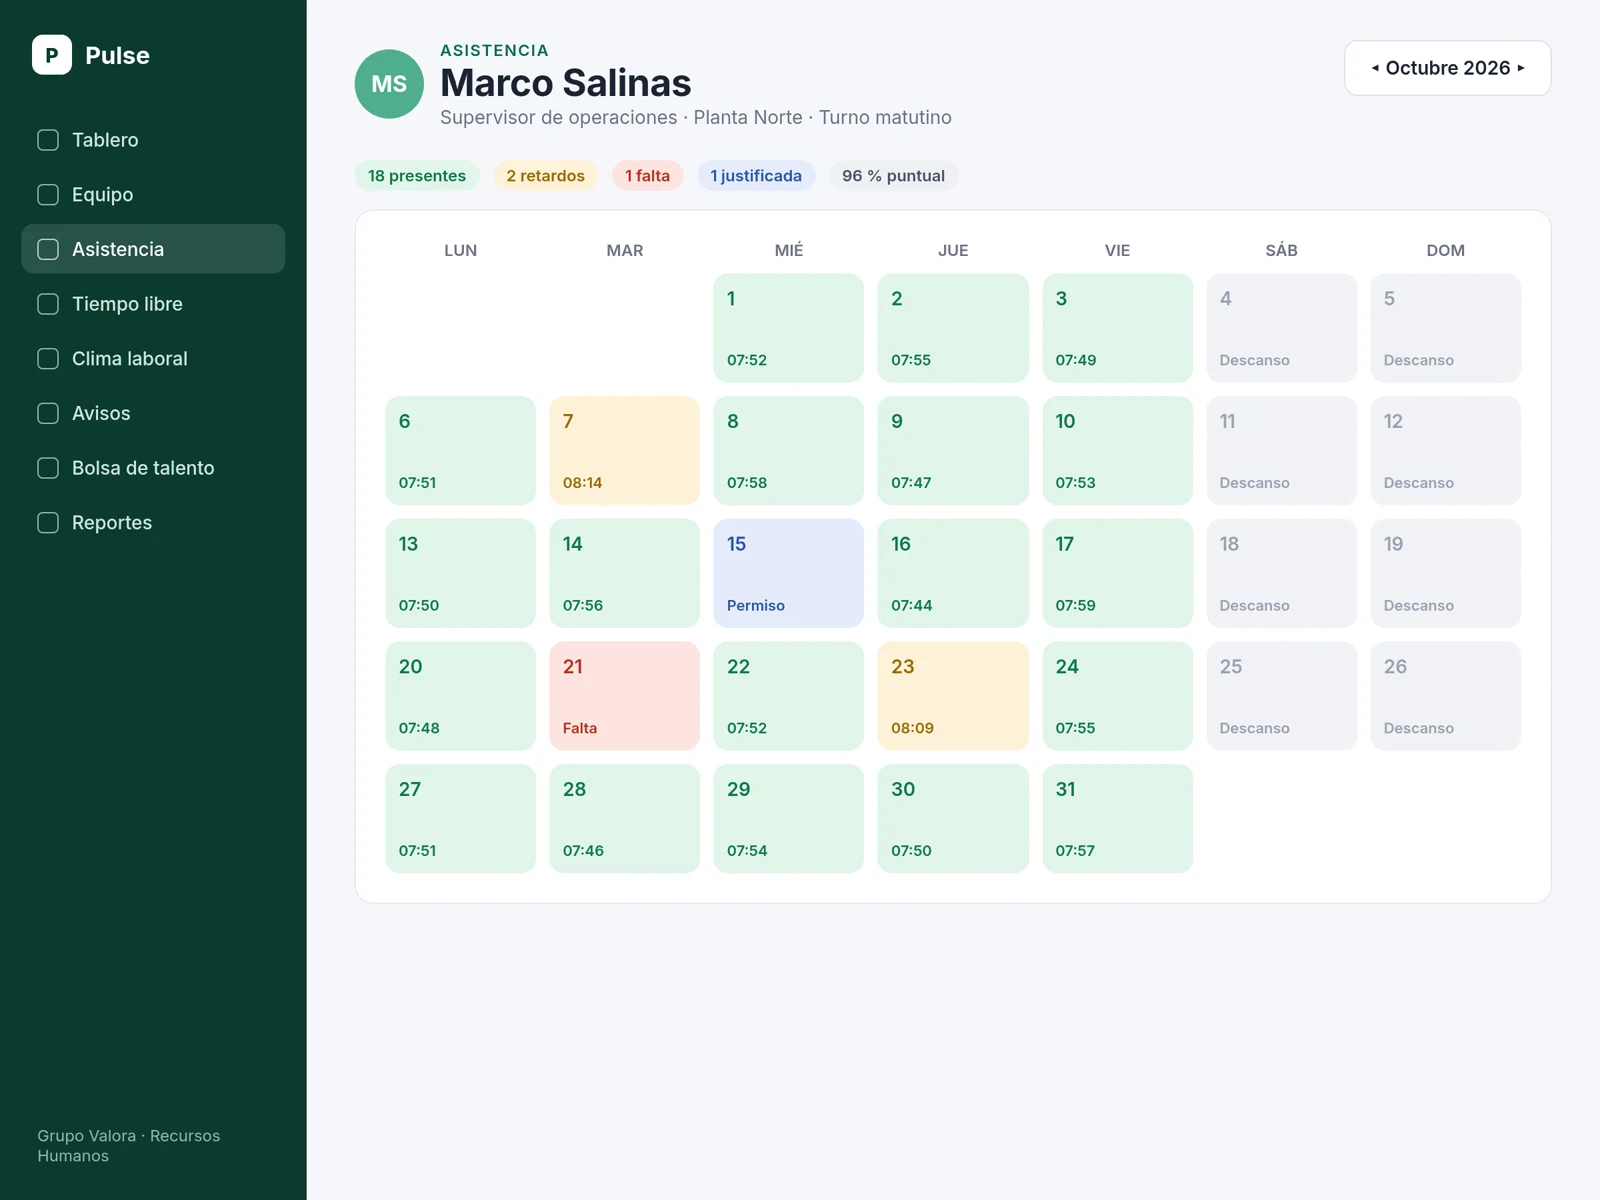Click the DOM column header
This screenshot has height=1200, width=1600.
coord(1445,250)
